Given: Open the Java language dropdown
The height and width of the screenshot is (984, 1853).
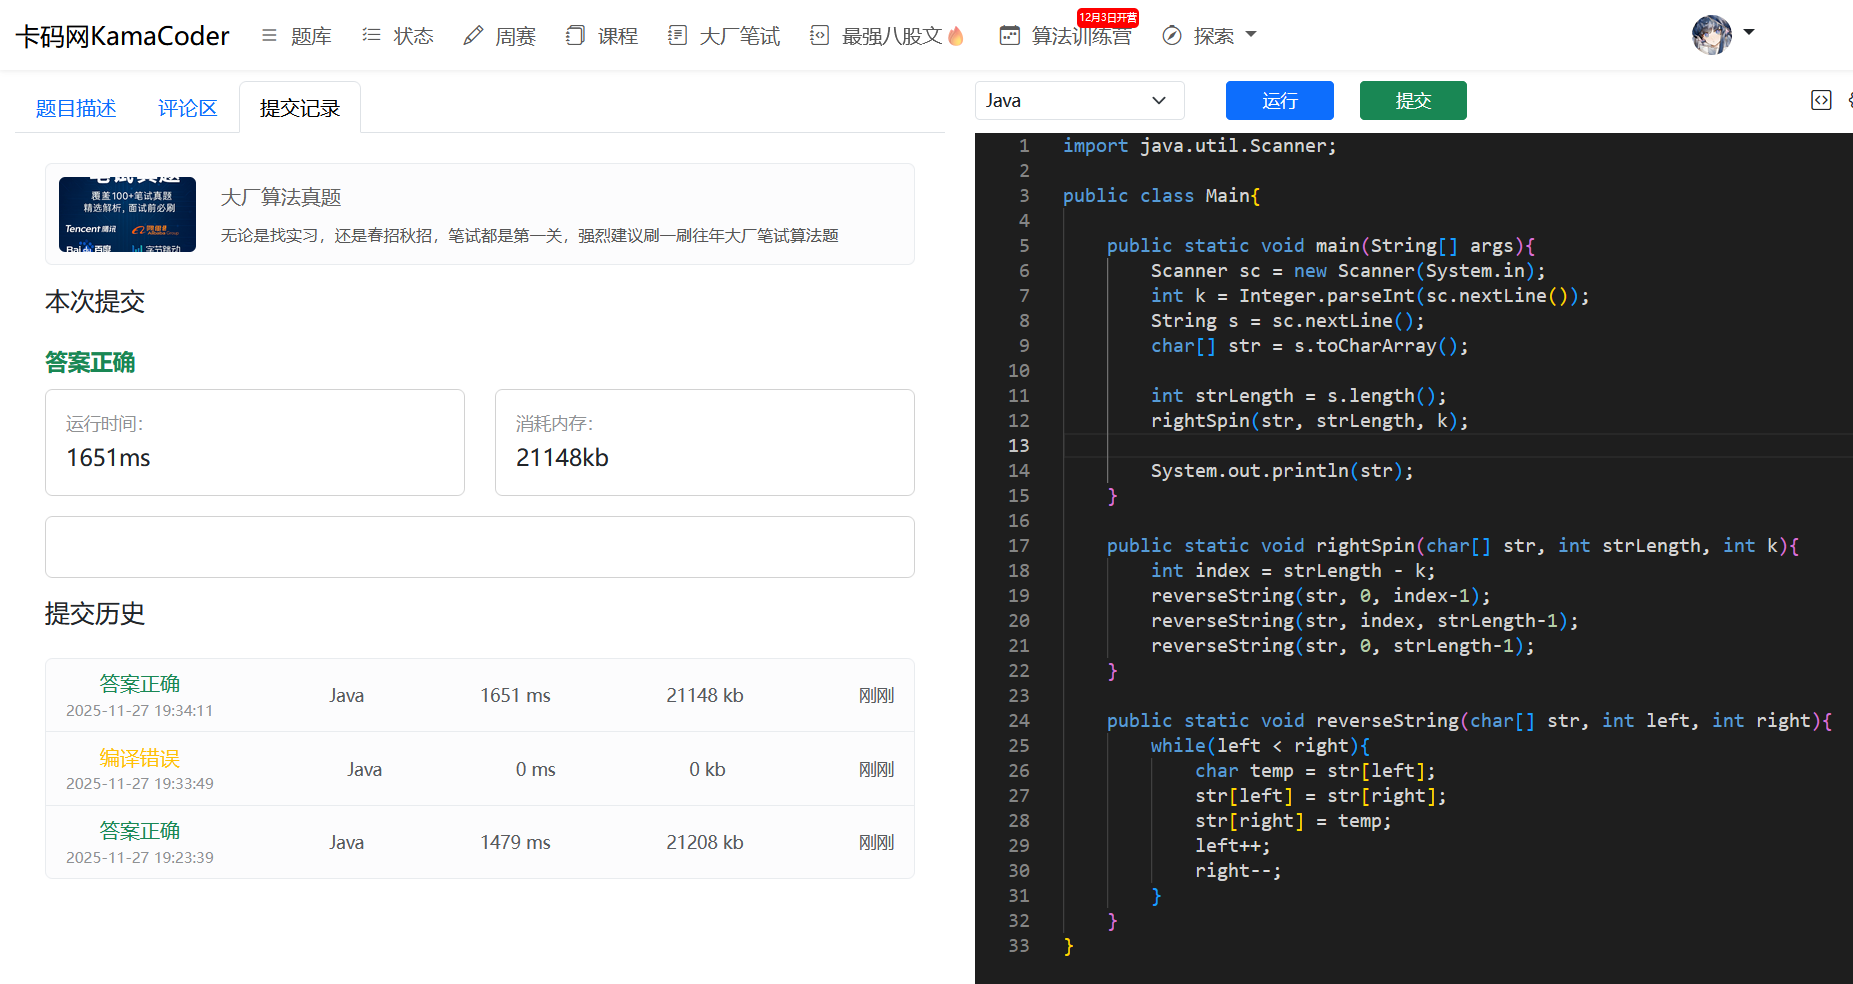Looking at the screenshot, I should pyautogui.click(x=1078, y=101).
